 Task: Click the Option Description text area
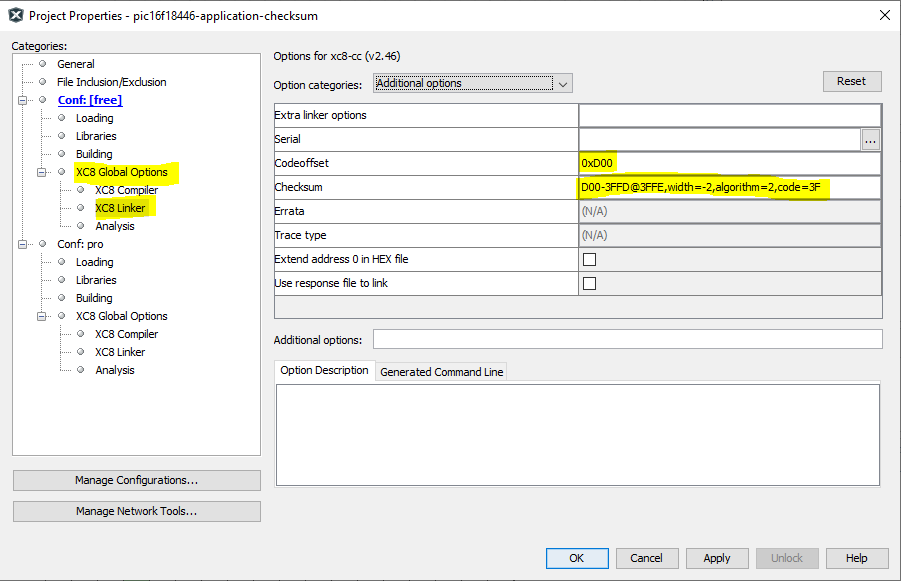tap(577, 435)
